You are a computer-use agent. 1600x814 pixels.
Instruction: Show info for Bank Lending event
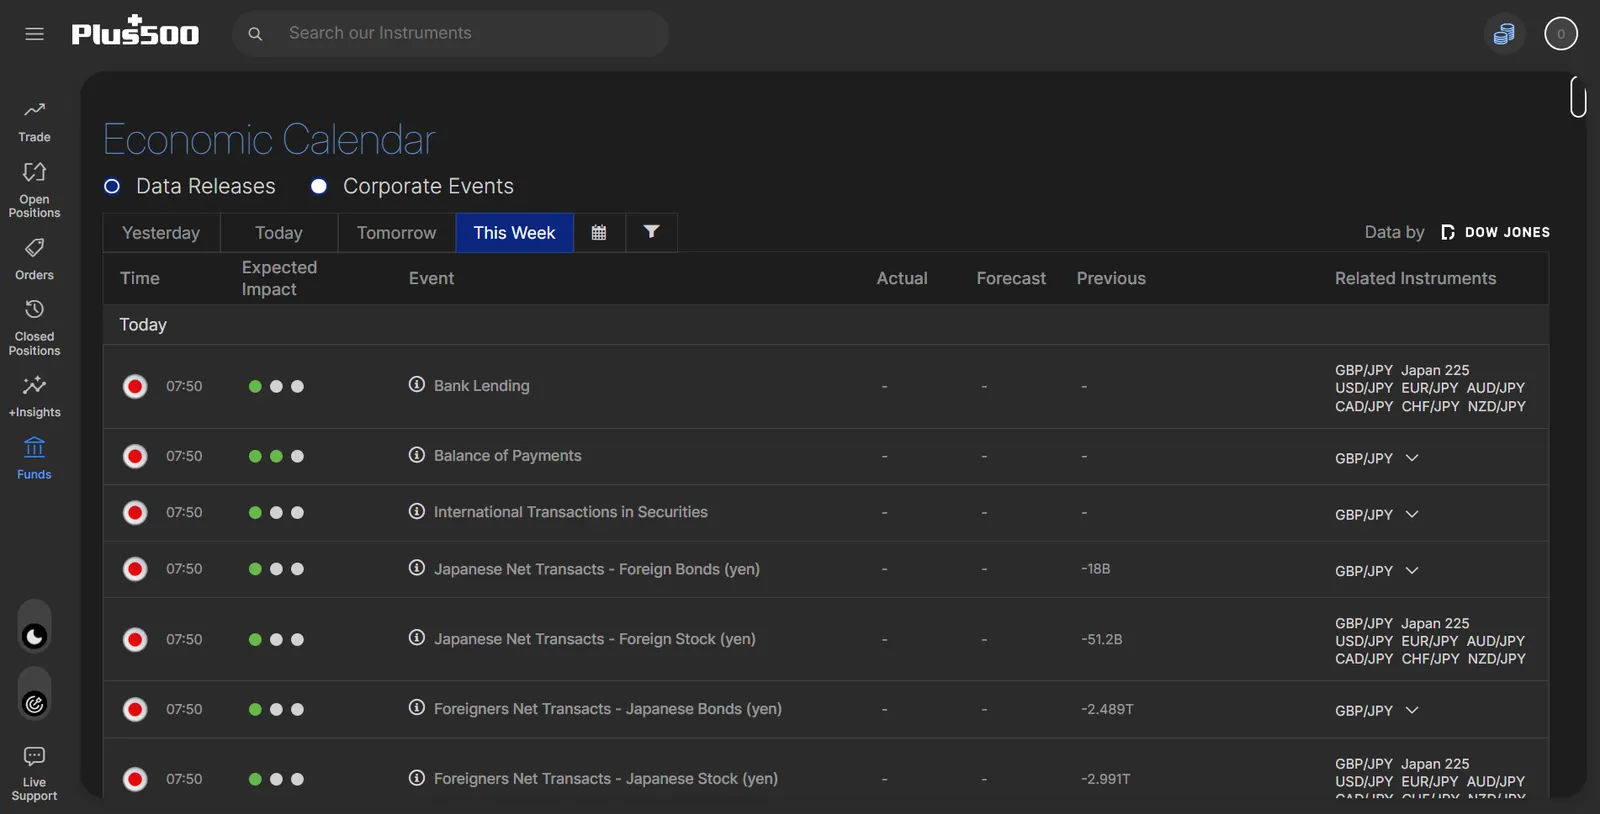click(x=417, y=385)
